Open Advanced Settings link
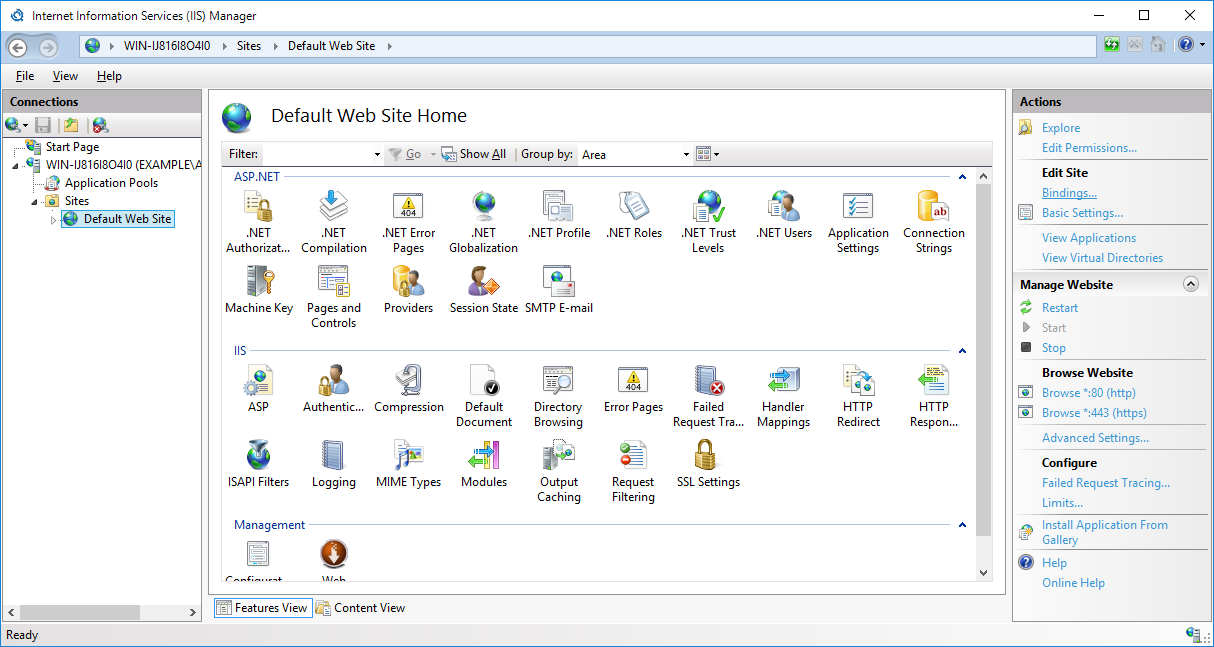 pos(1095,438)
